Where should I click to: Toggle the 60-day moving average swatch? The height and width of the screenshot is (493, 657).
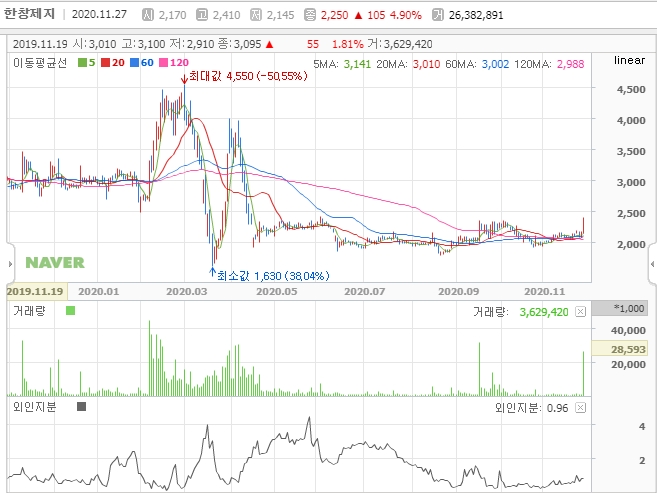point(134,63)
